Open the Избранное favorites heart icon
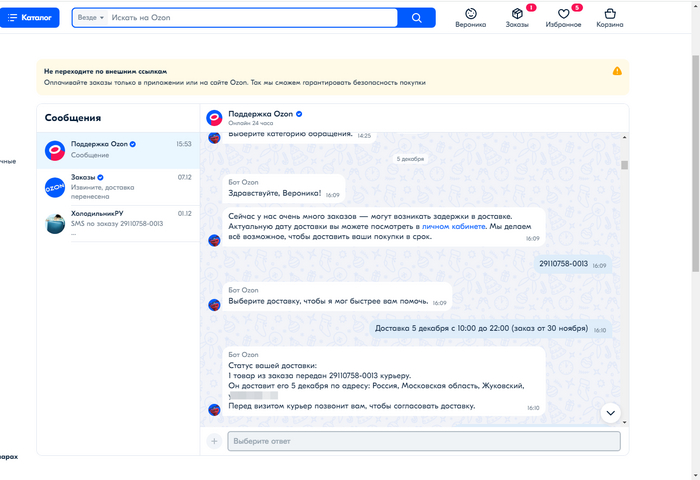Image resolution: width=700 pixels, height=480 pixels. click(x=564, y=17)
